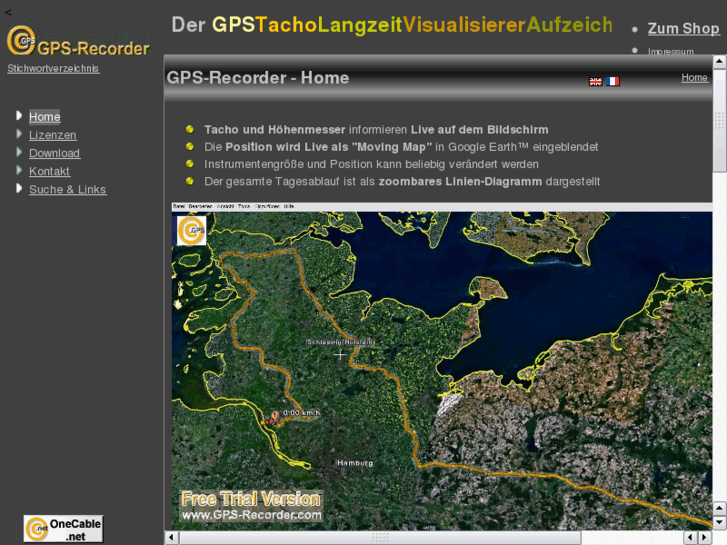
Task: Click the Hamburg label on map
Action: click(355, 463)
